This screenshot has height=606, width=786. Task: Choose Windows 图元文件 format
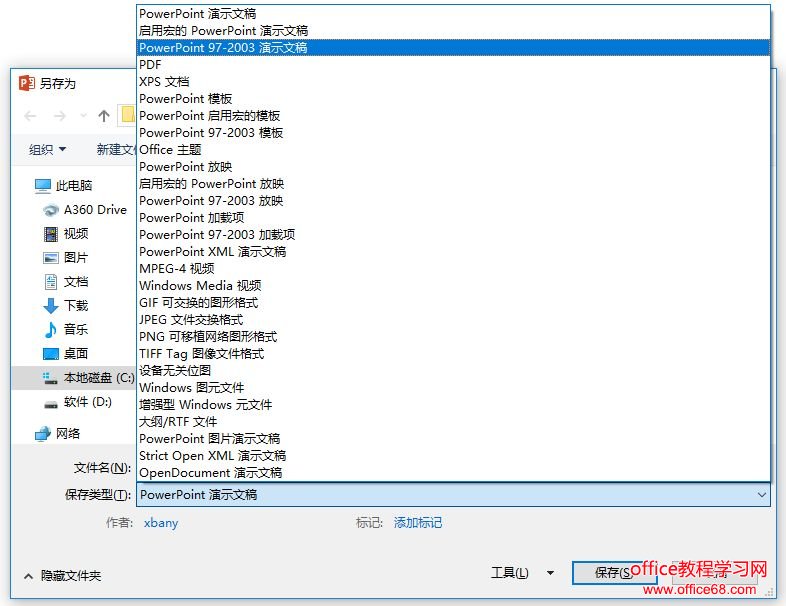click(453, 388)
